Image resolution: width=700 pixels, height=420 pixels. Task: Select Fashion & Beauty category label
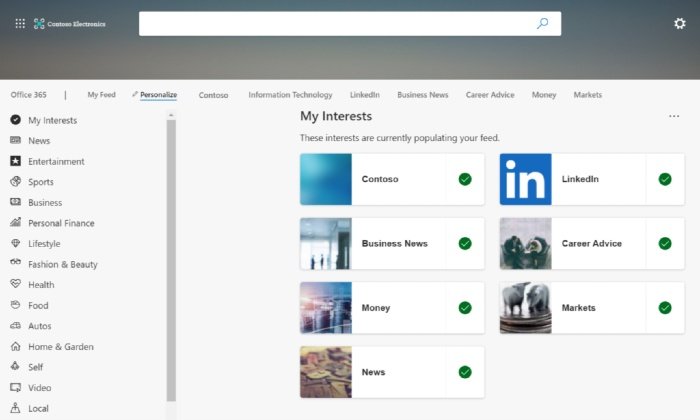(62, 264)
